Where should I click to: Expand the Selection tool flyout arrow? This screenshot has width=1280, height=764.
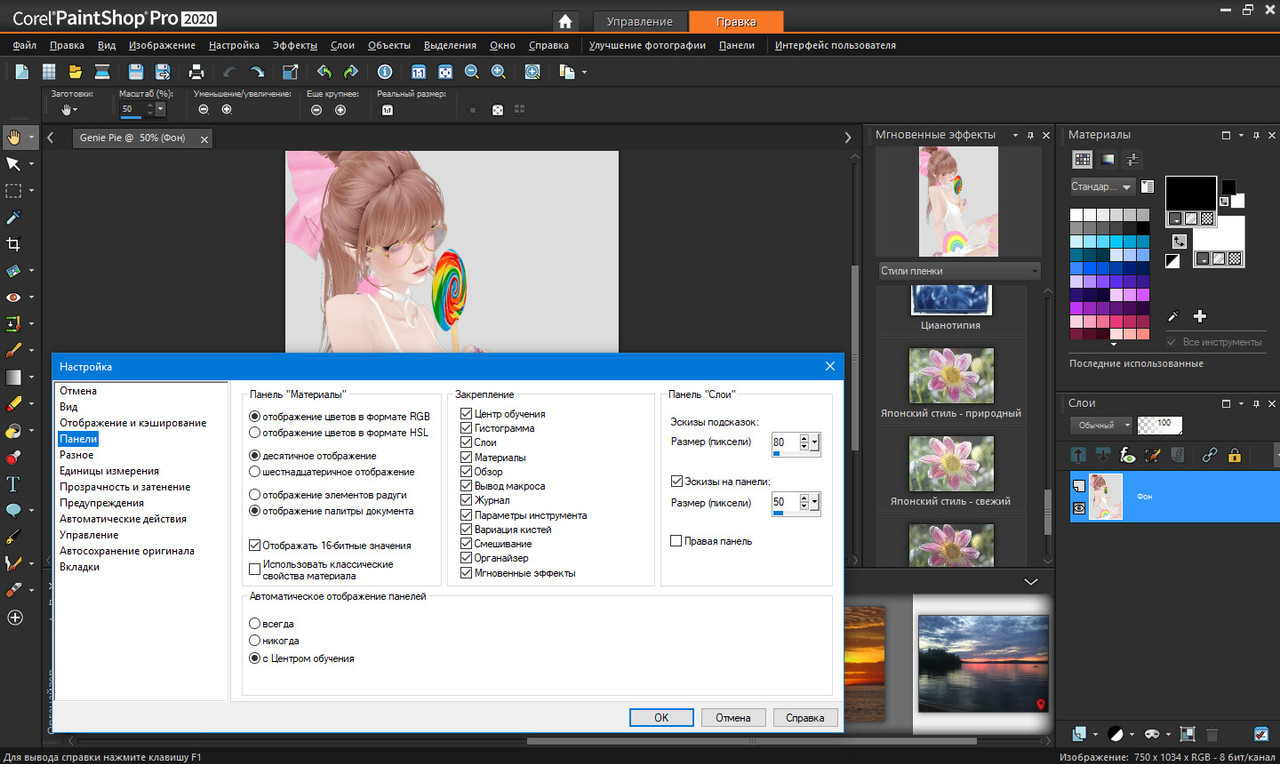pyautogui.click(x=32, y=191)
